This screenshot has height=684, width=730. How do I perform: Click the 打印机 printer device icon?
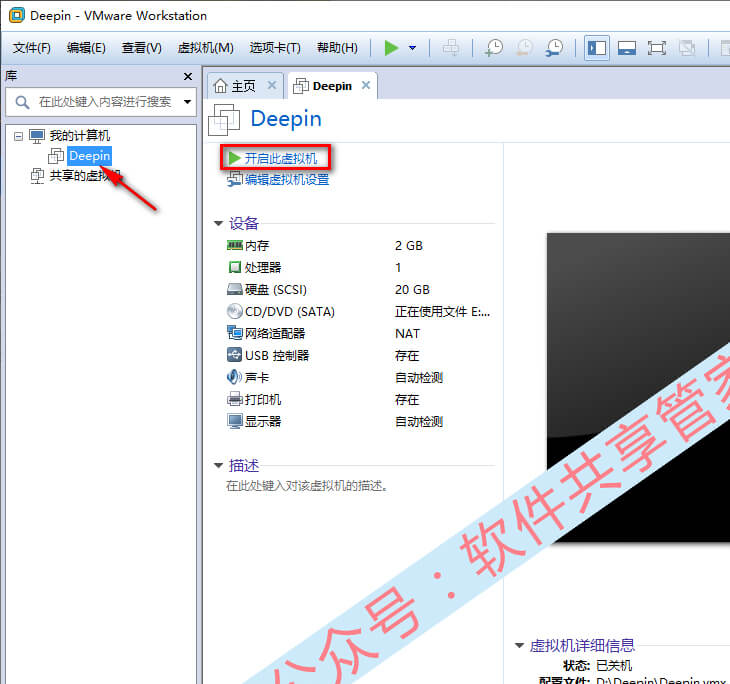235,399
